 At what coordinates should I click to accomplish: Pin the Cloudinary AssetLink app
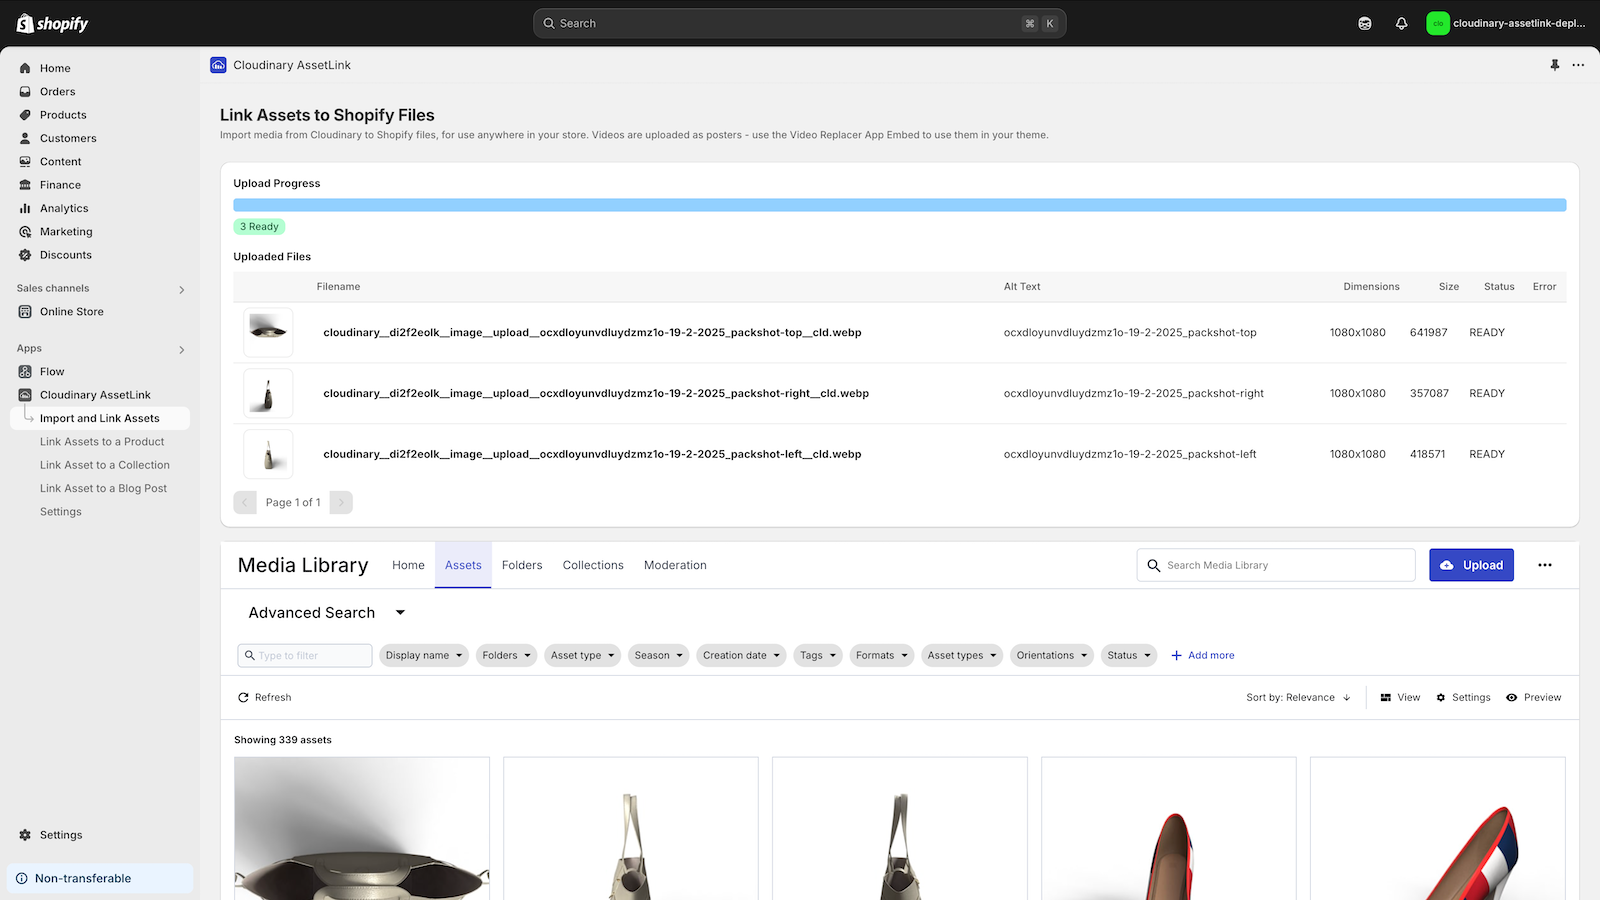click(1554, 65)
